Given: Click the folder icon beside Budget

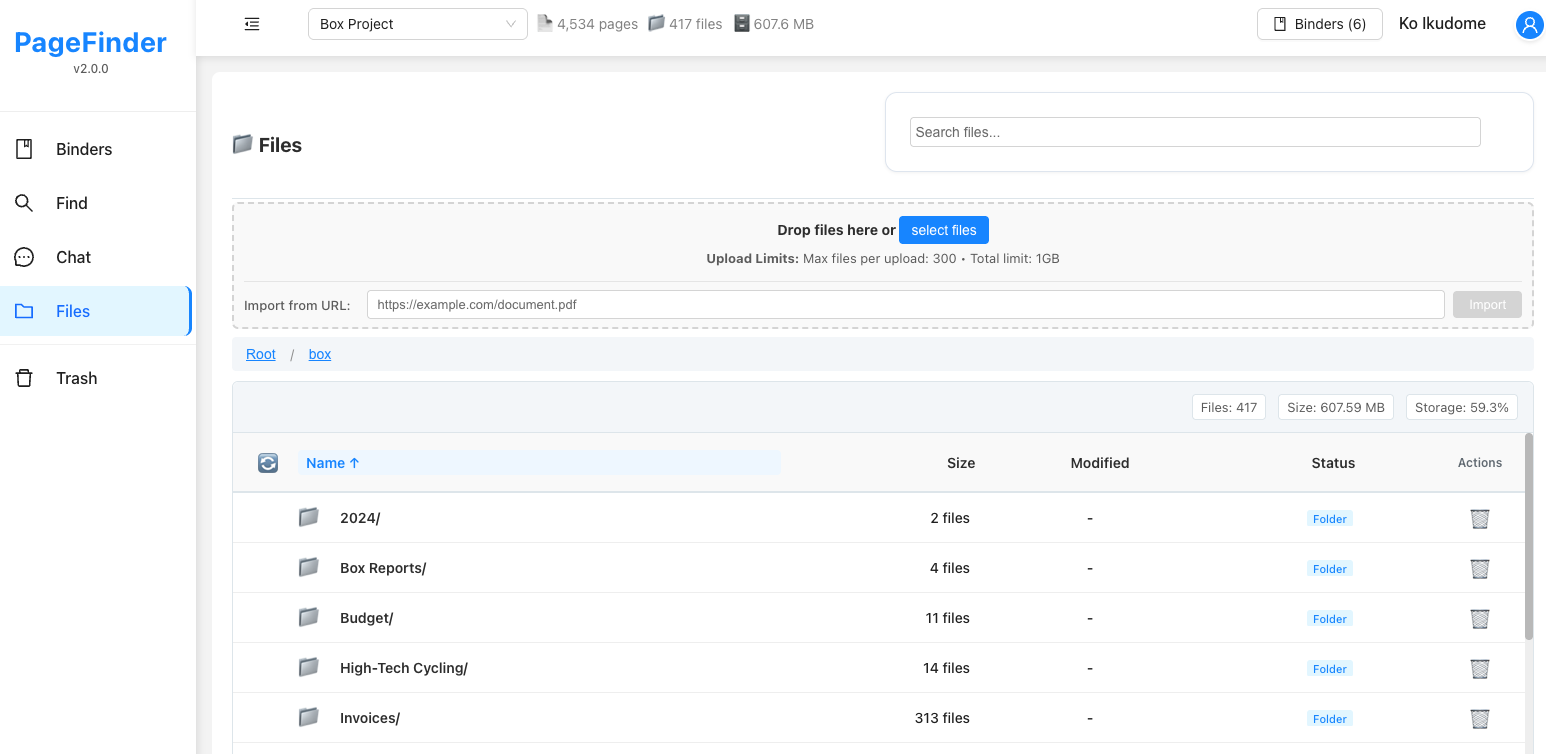Looking at the screenshot, I should (x=308, y=617).
